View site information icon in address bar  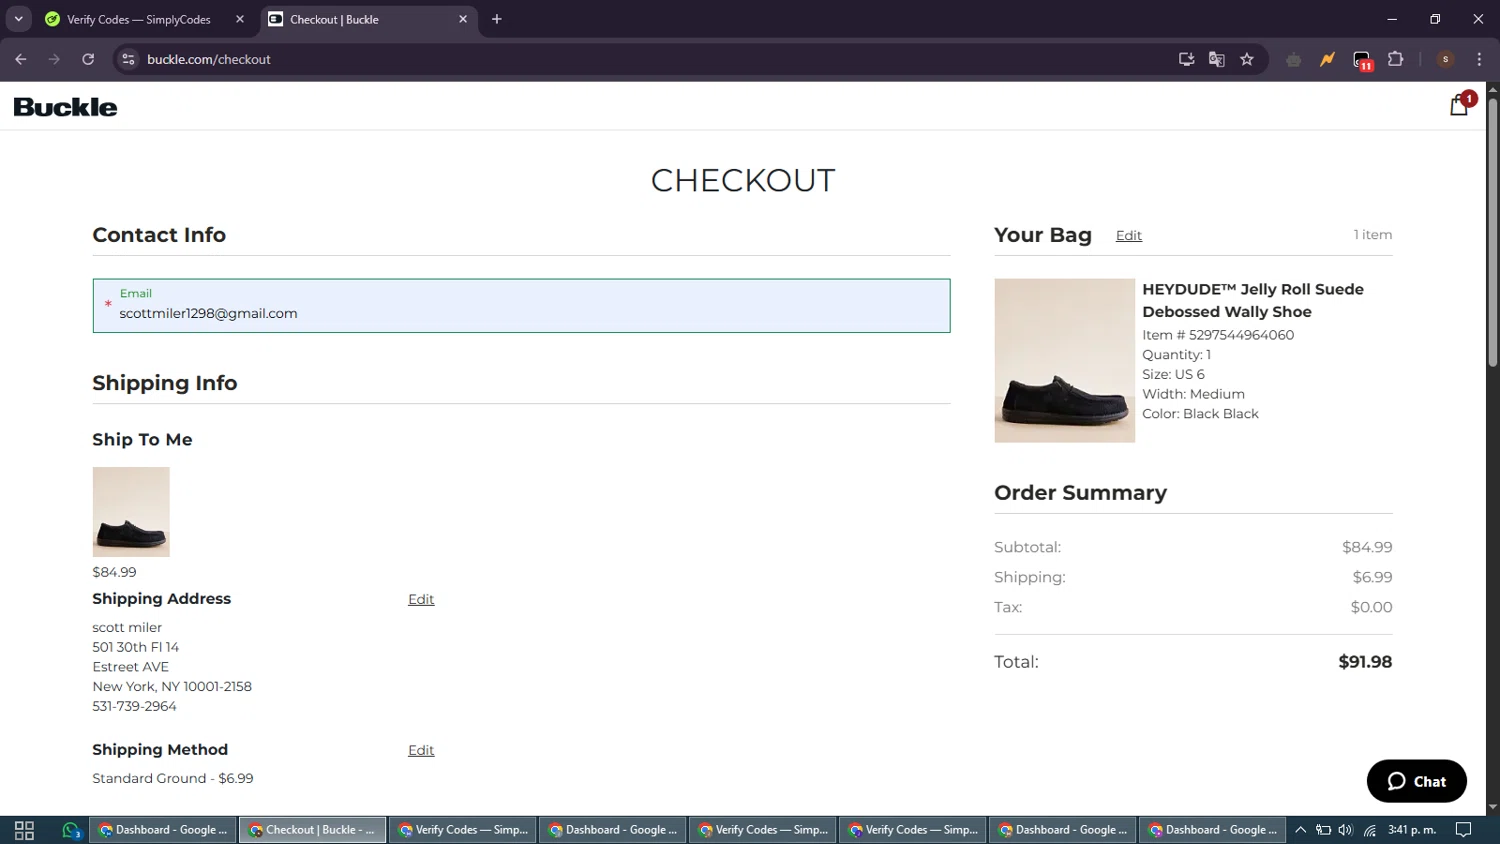click(x=128, y=59)
